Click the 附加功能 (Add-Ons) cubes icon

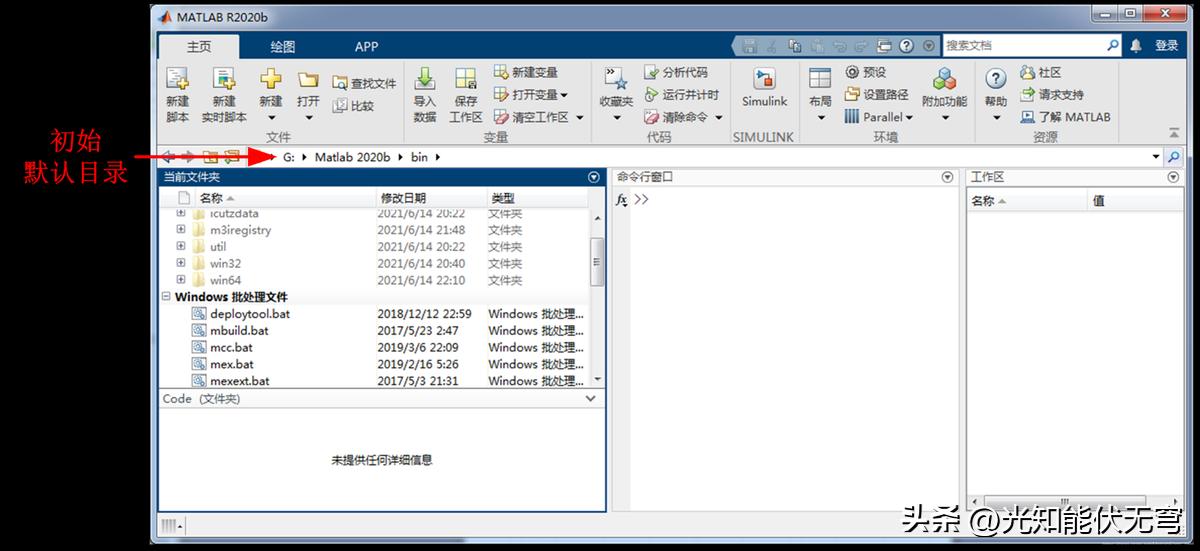point(944,79)
